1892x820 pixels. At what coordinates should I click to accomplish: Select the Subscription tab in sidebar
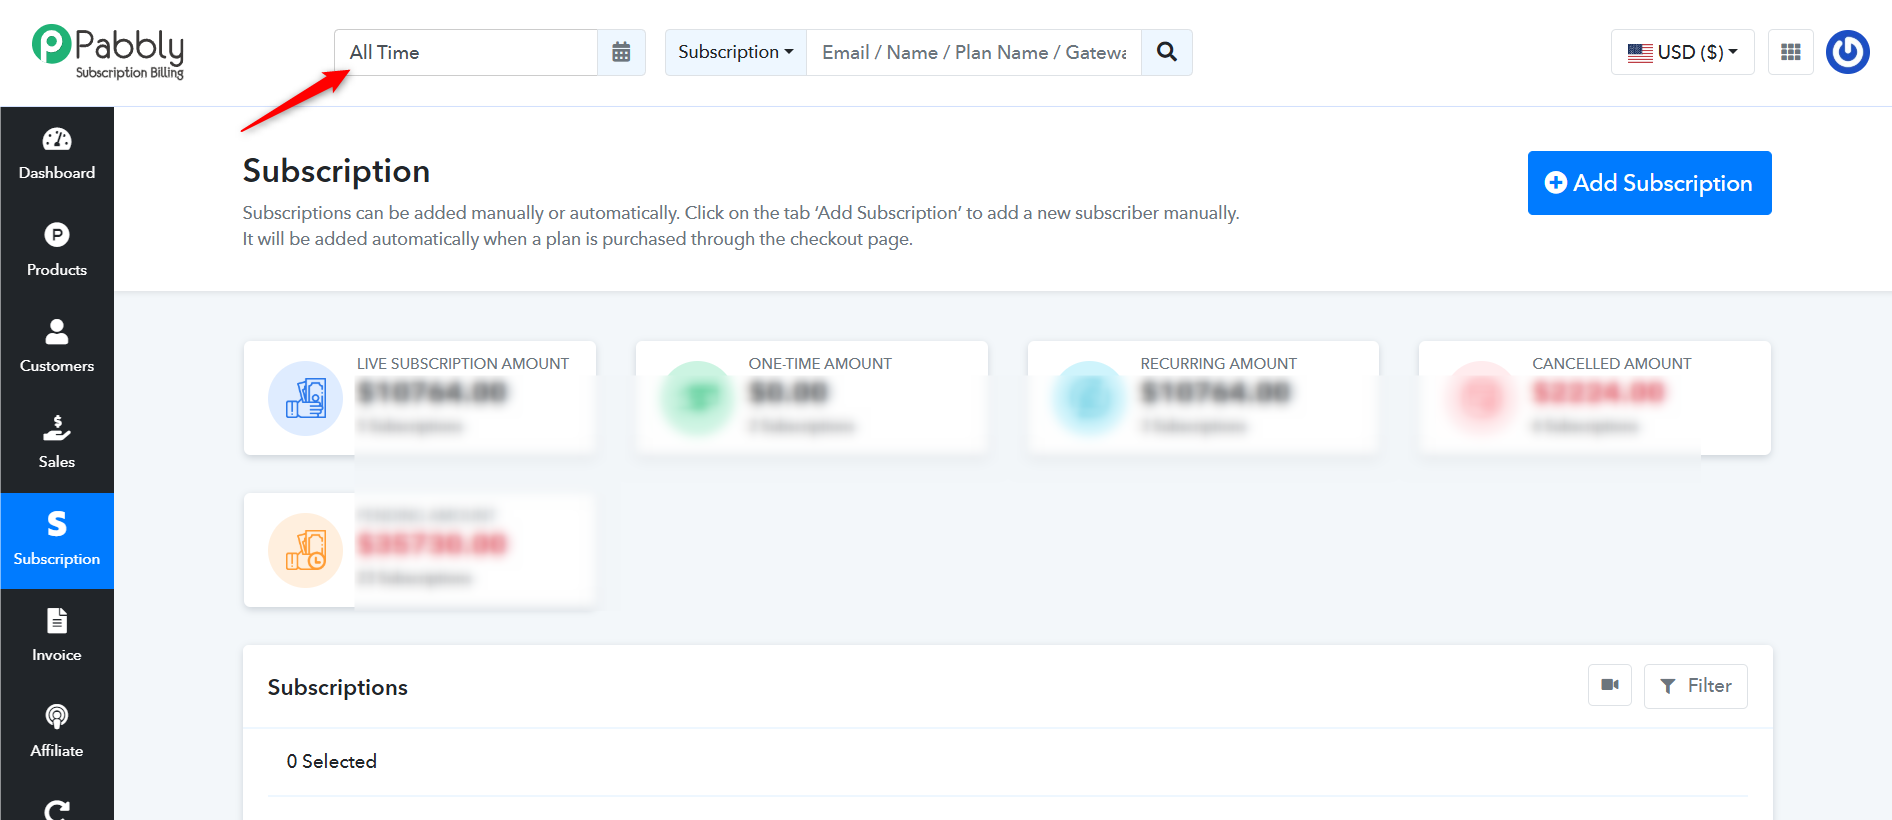(x=57, y=540)
